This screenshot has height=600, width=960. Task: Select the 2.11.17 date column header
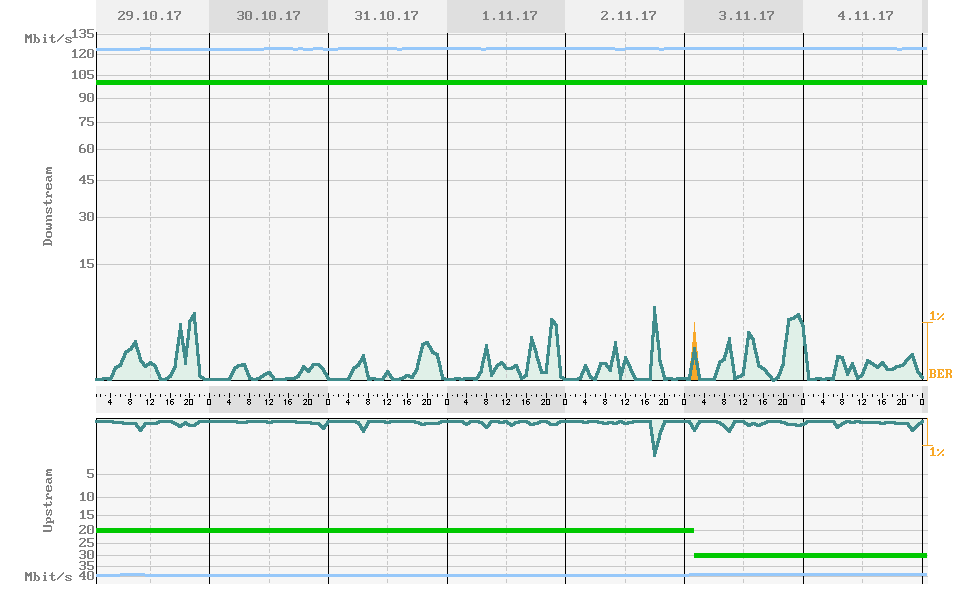(624, 16)
